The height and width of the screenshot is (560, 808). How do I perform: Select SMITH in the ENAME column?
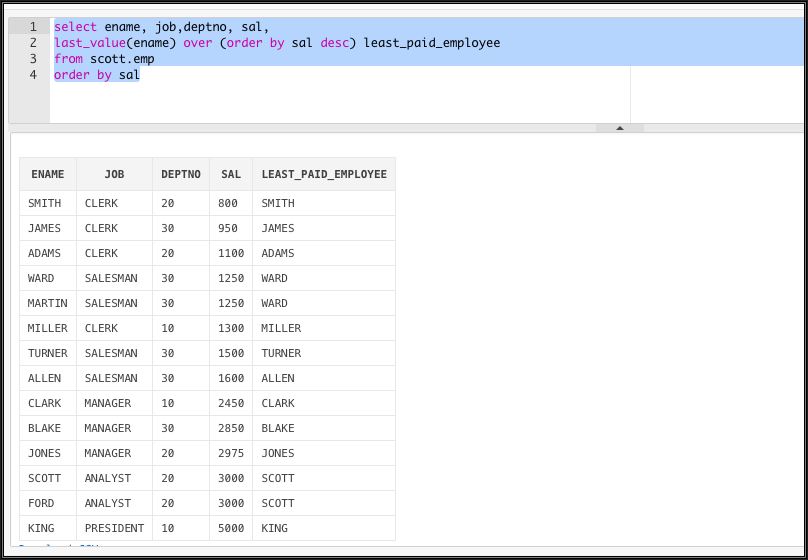coord(44,203)
